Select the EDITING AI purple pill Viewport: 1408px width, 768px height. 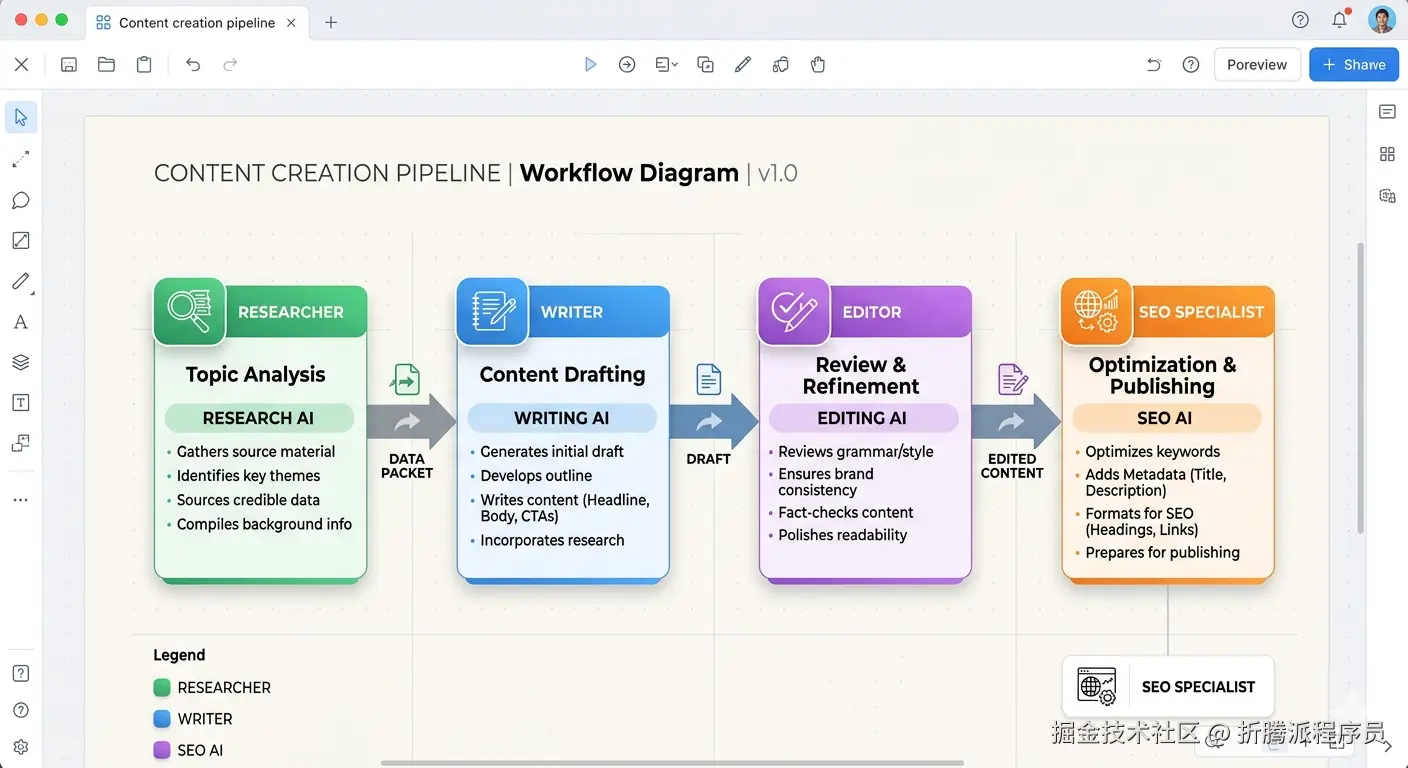pyautogui.click(x=863, y=418)
